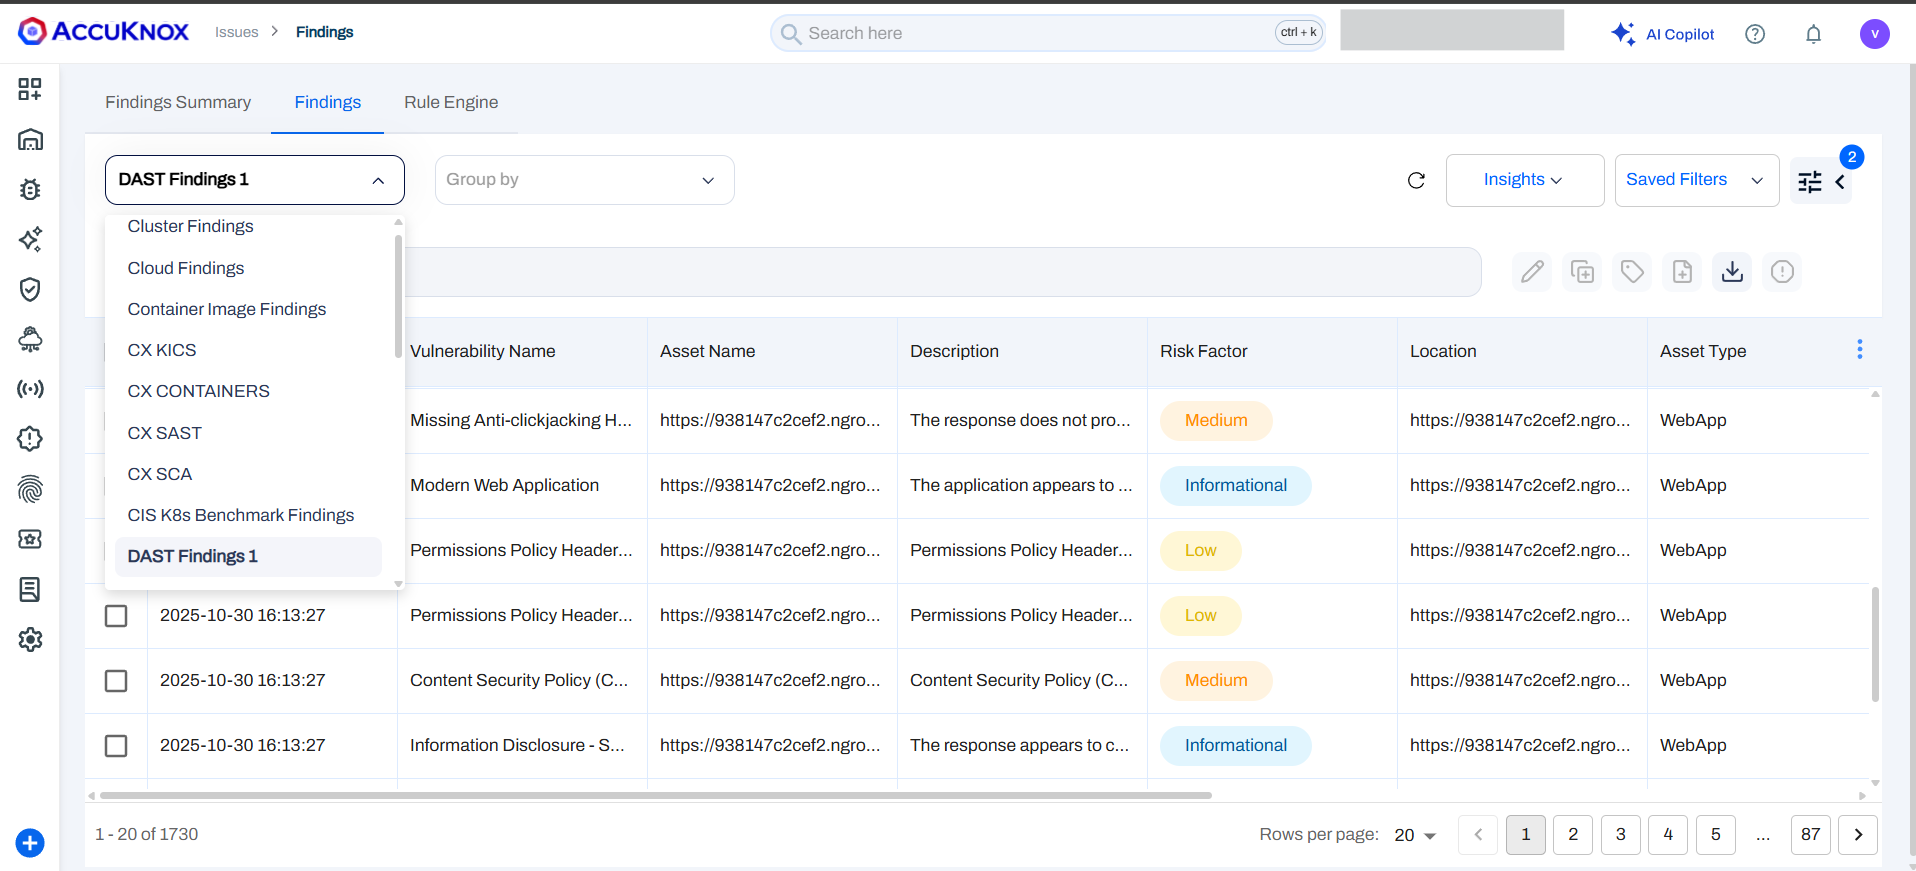
Task: Click the dropdown list scrollbar
Action: point(398,295)
